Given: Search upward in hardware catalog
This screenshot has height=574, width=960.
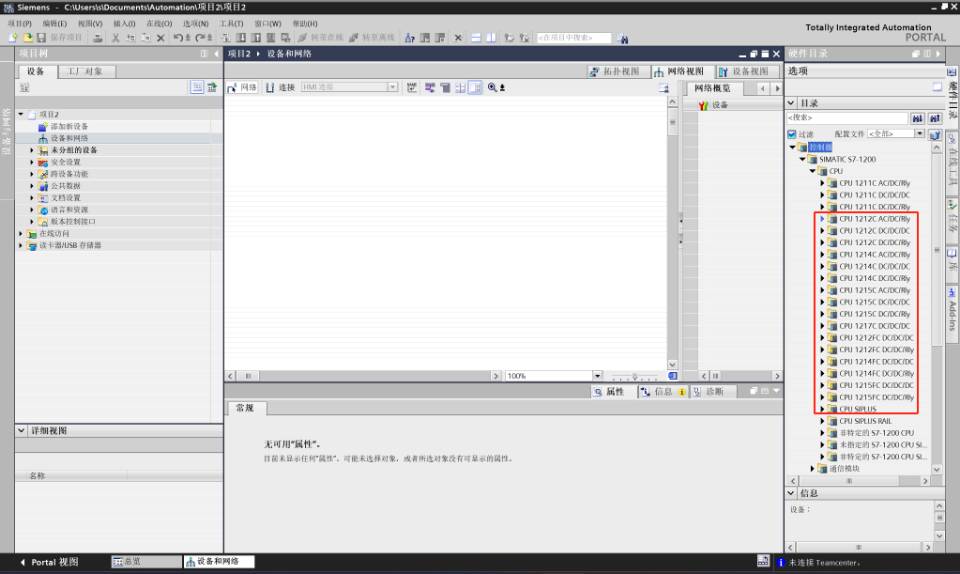Looking at the screenshot, I should 934,118.
